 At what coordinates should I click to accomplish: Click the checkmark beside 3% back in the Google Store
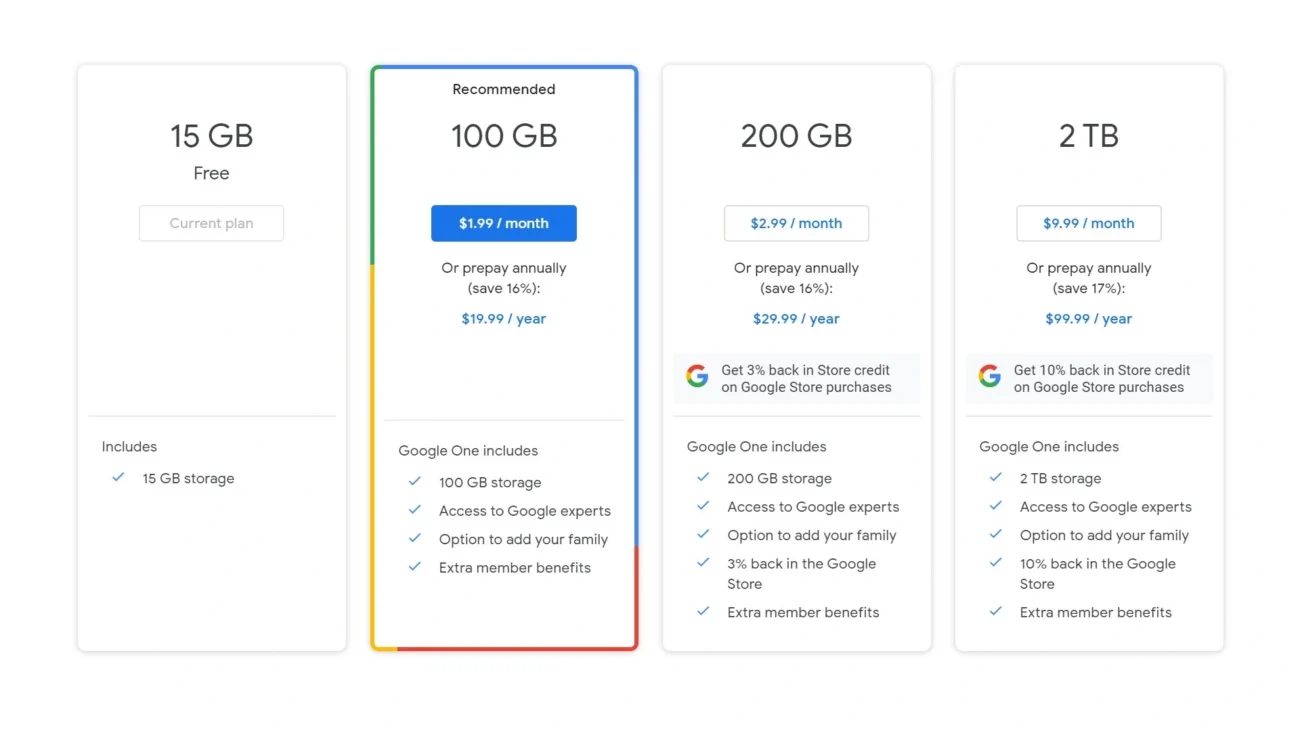(703, 563)
